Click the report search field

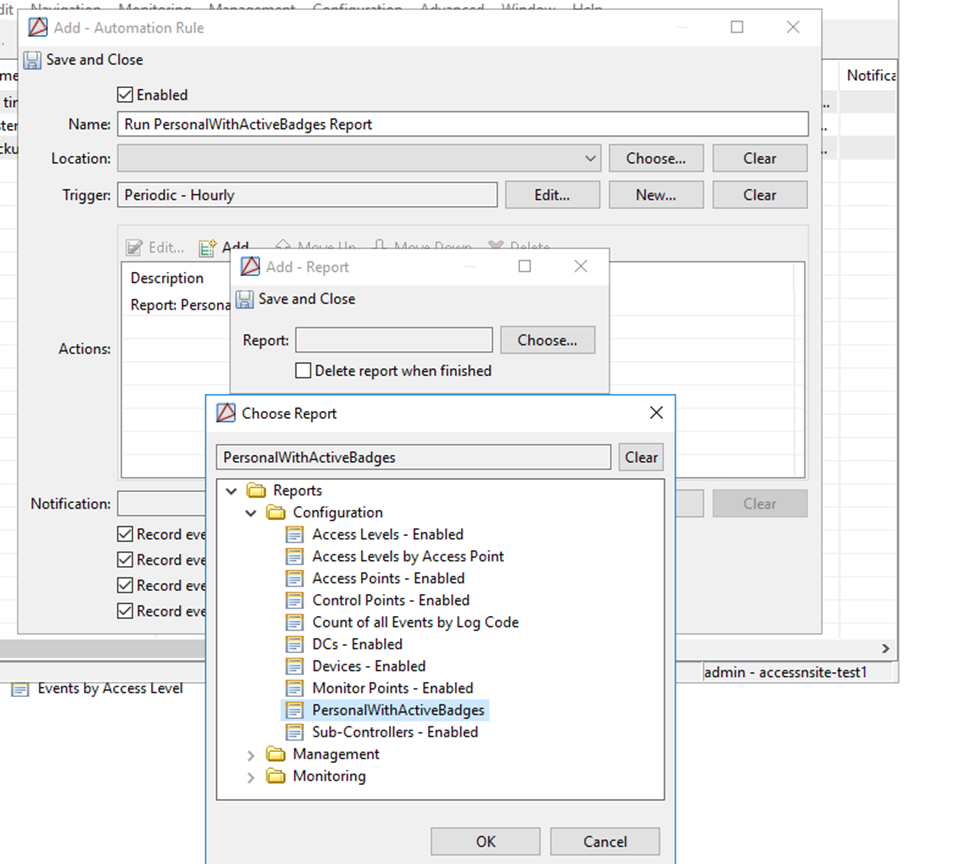414,457
